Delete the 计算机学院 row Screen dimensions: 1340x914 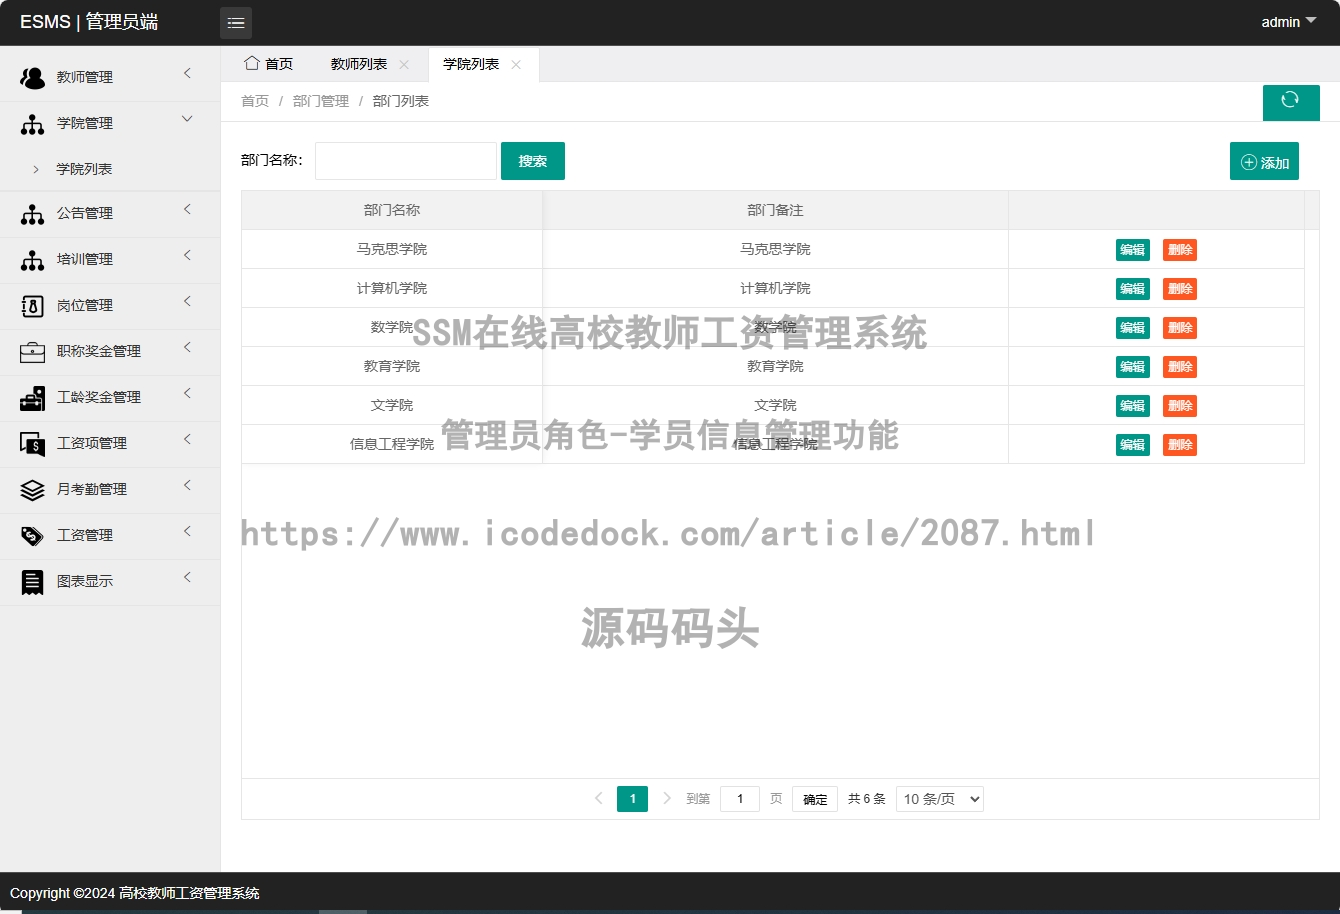[x=1180, y=289]
